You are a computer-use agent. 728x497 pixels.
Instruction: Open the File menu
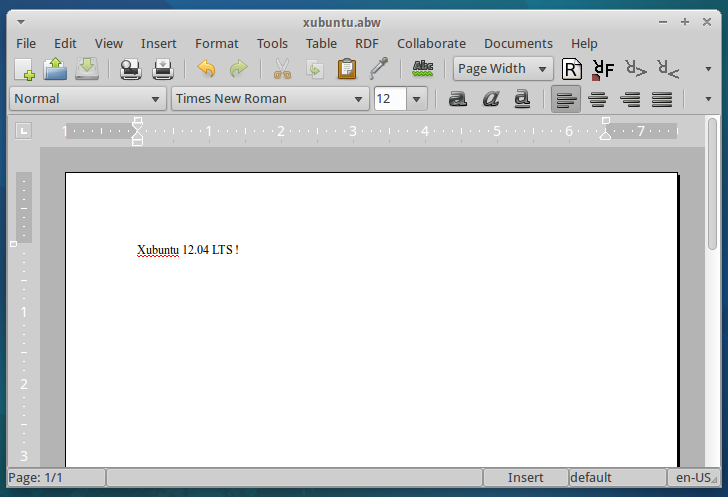pos(26,44)
